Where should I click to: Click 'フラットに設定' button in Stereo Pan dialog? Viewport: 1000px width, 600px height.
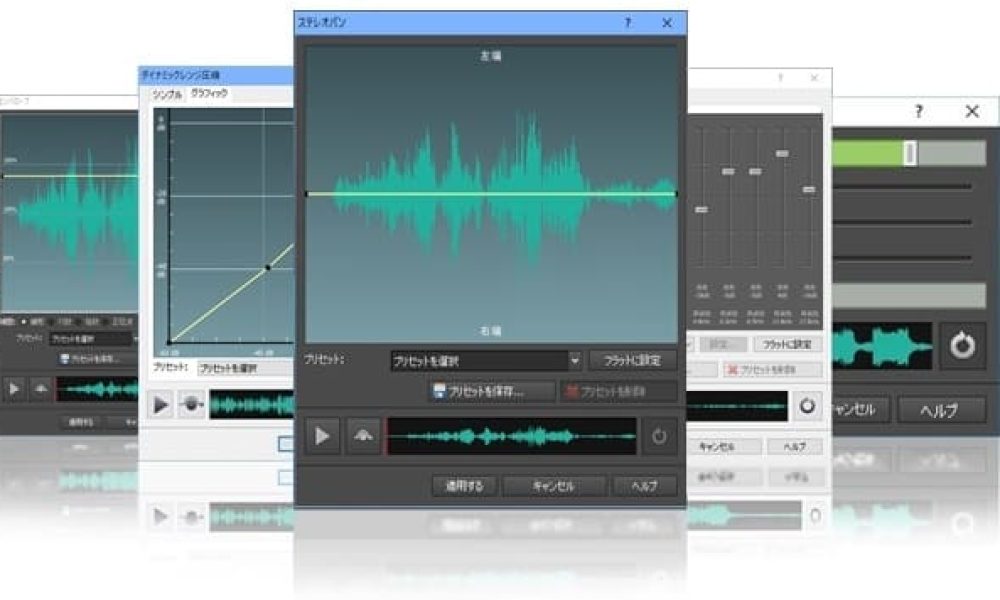click(632, 360)
